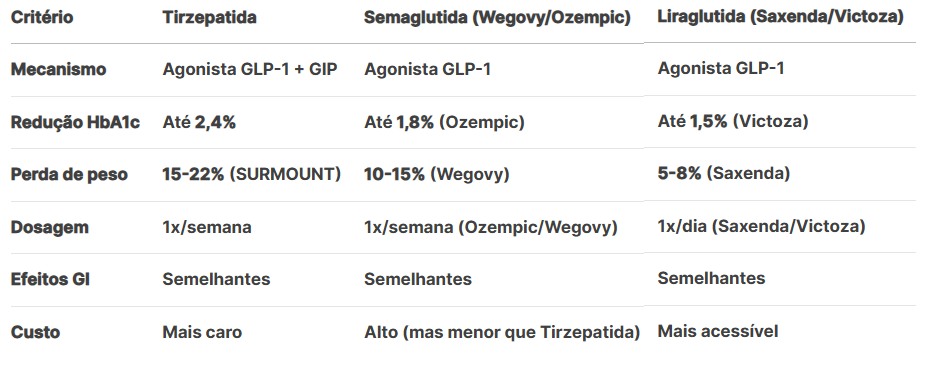Select the Tirzepatida column header
The width and height of the screenshot is (942, 372).
pos(209,17)
